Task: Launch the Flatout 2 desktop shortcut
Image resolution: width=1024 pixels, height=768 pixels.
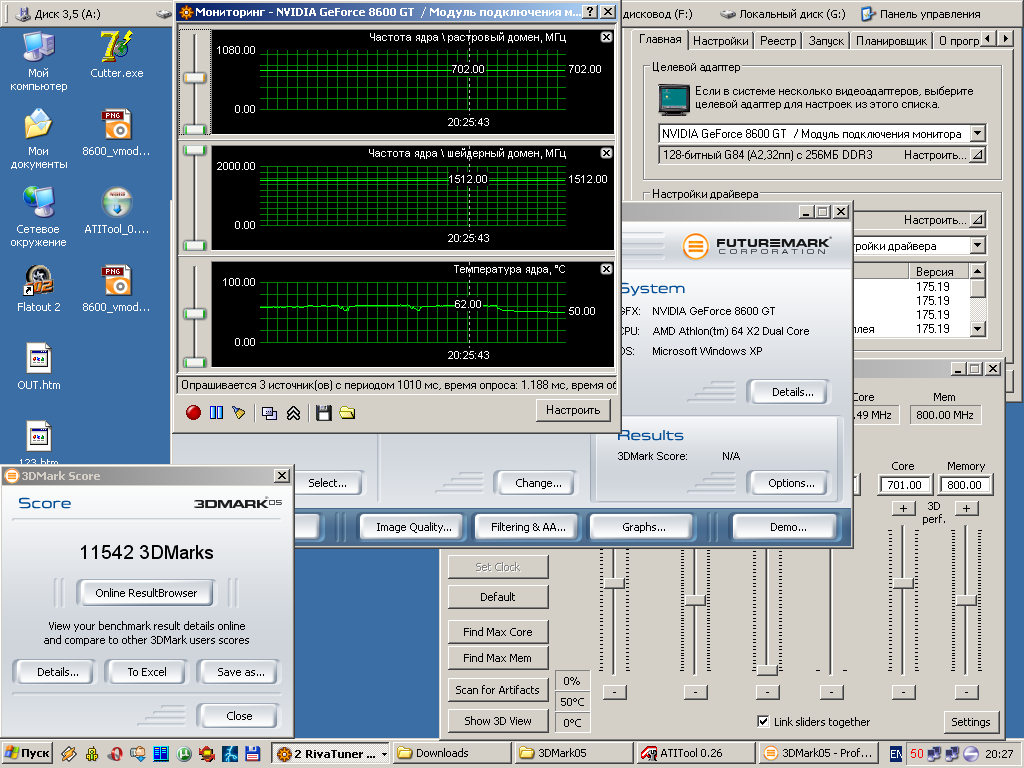Action: tap(39, 289)
